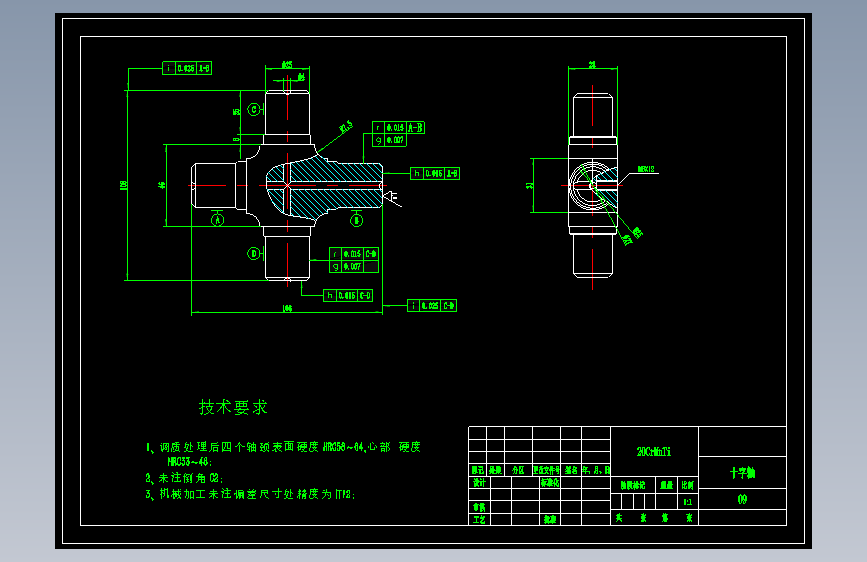Viewport: 867px width, 562px height.
Task: Click the 技术要求 heading text
Action: pyautogui.click(x=233, y=408)
